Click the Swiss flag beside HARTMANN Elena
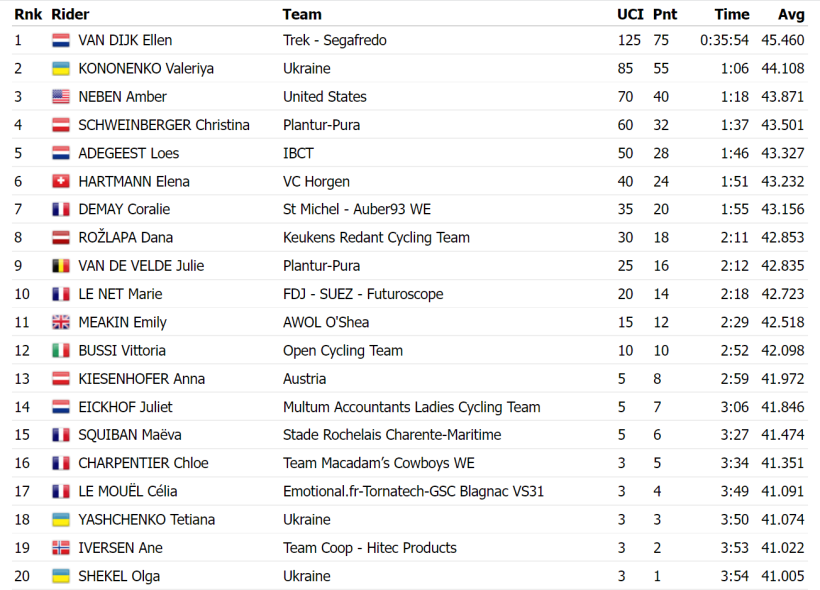820x590 pixels. [61, 181]
